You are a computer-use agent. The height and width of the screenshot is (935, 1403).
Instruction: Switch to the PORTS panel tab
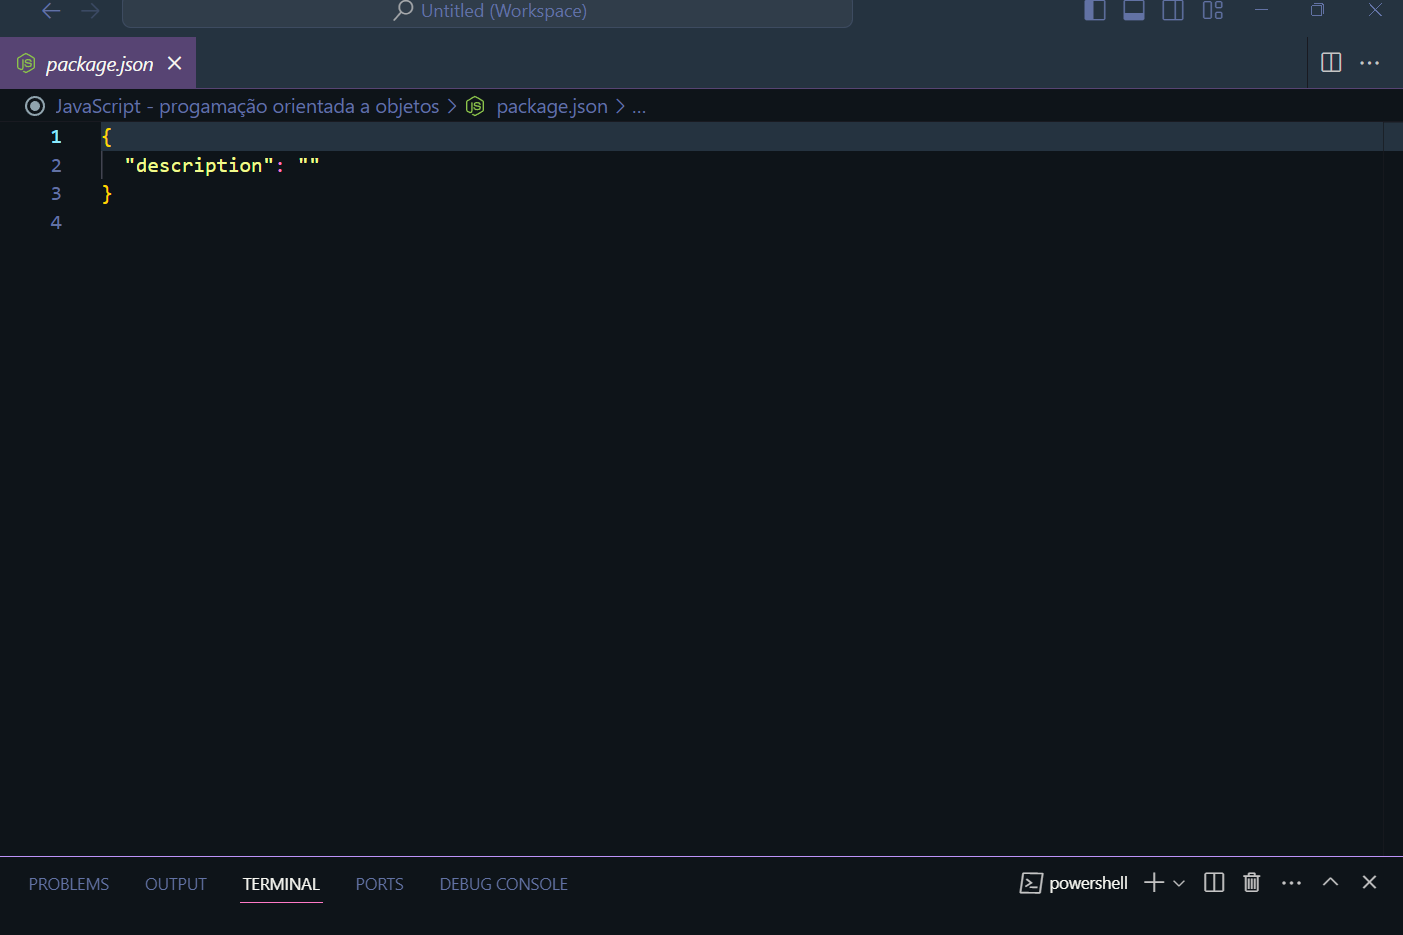(380, 884)
